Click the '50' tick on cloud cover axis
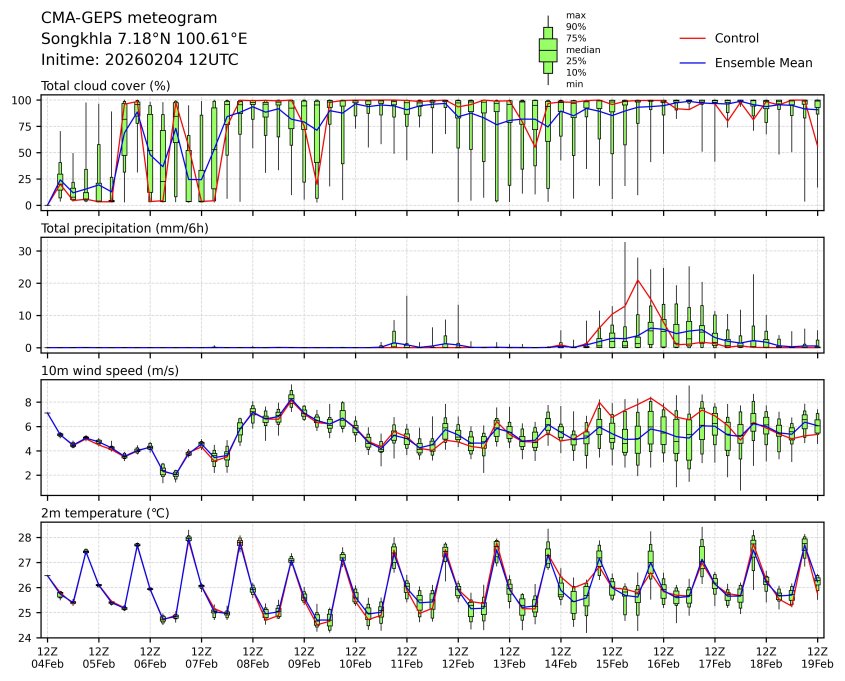 (26, 153)
